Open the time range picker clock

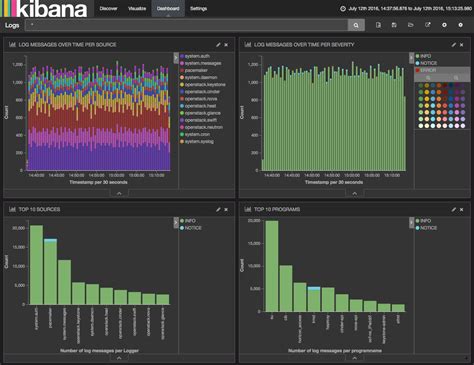(343, 9)
